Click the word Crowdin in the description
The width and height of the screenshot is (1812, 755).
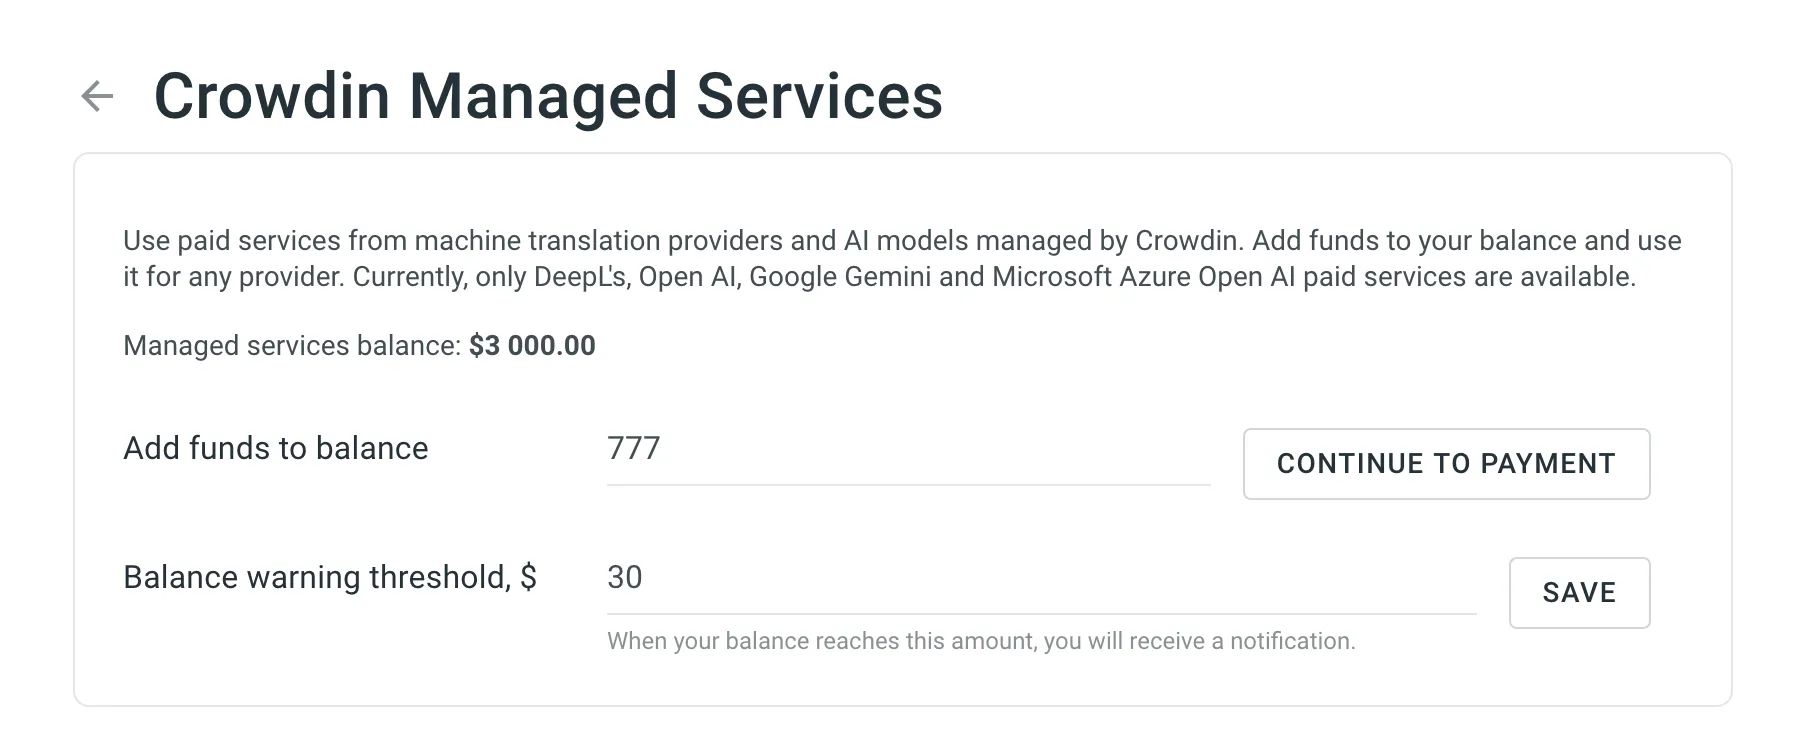click(1187, 241)
